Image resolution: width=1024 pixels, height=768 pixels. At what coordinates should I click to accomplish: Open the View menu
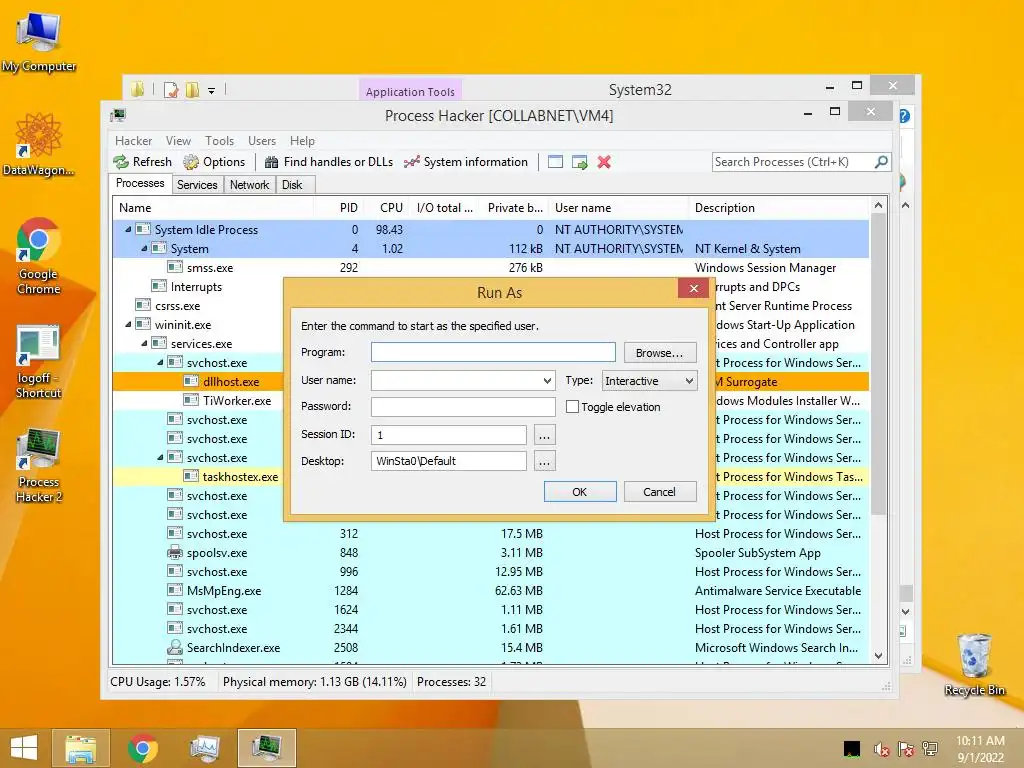178,140
